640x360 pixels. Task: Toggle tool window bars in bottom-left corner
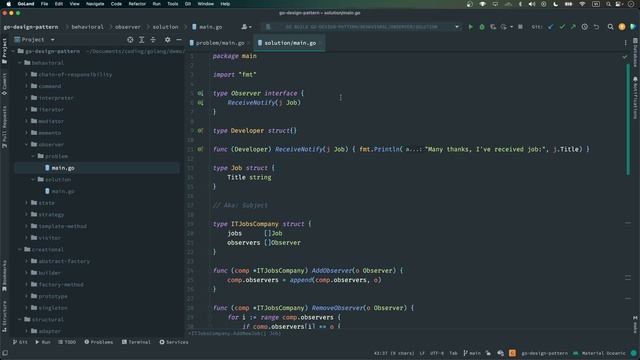pos(5,353)
